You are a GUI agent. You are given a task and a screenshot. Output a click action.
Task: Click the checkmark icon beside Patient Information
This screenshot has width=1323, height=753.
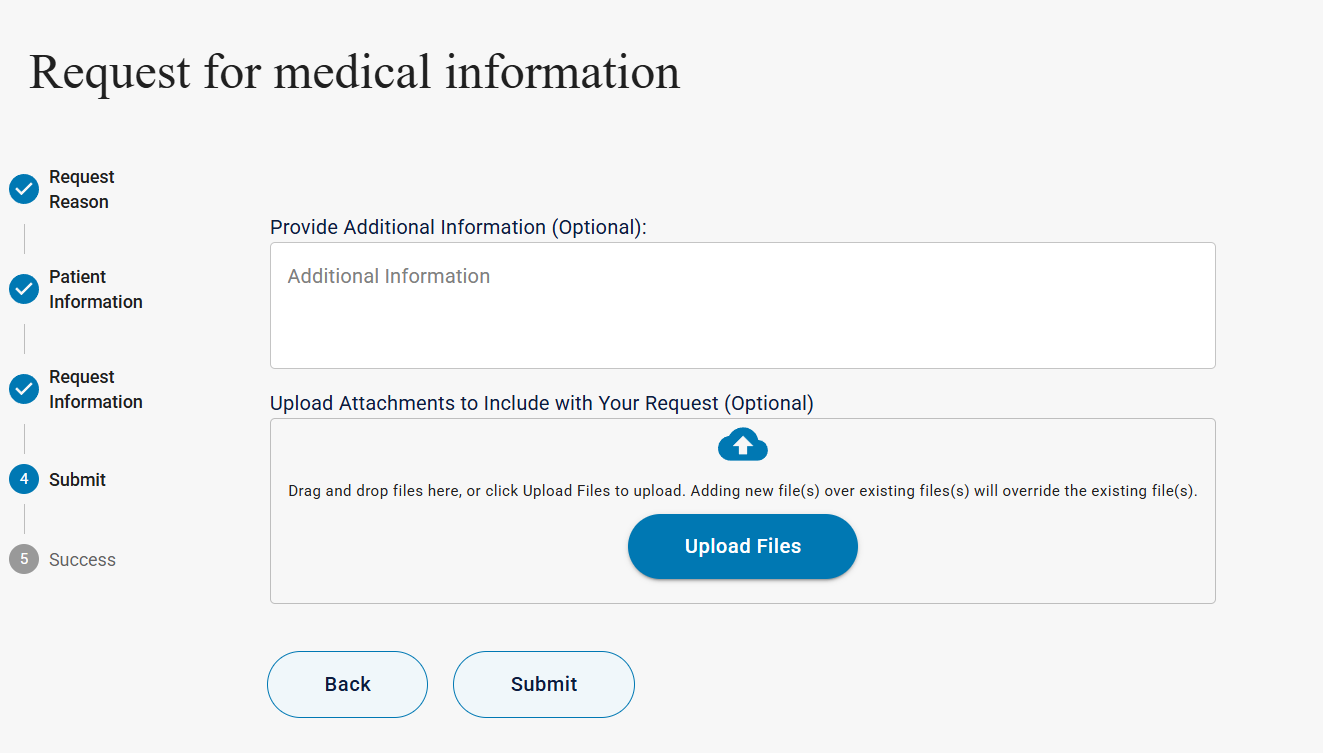pos(24,289)
